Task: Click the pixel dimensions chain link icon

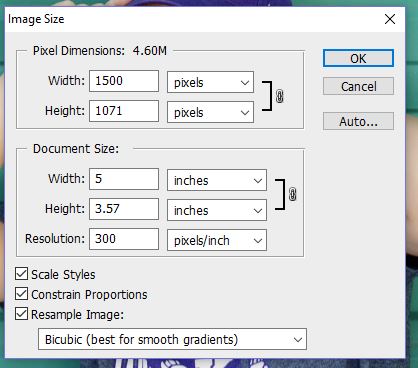Action: 280,96
